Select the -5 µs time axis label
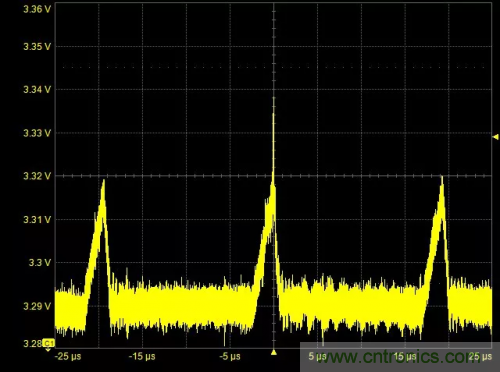 pyautogui.click(x=230, y=356)
